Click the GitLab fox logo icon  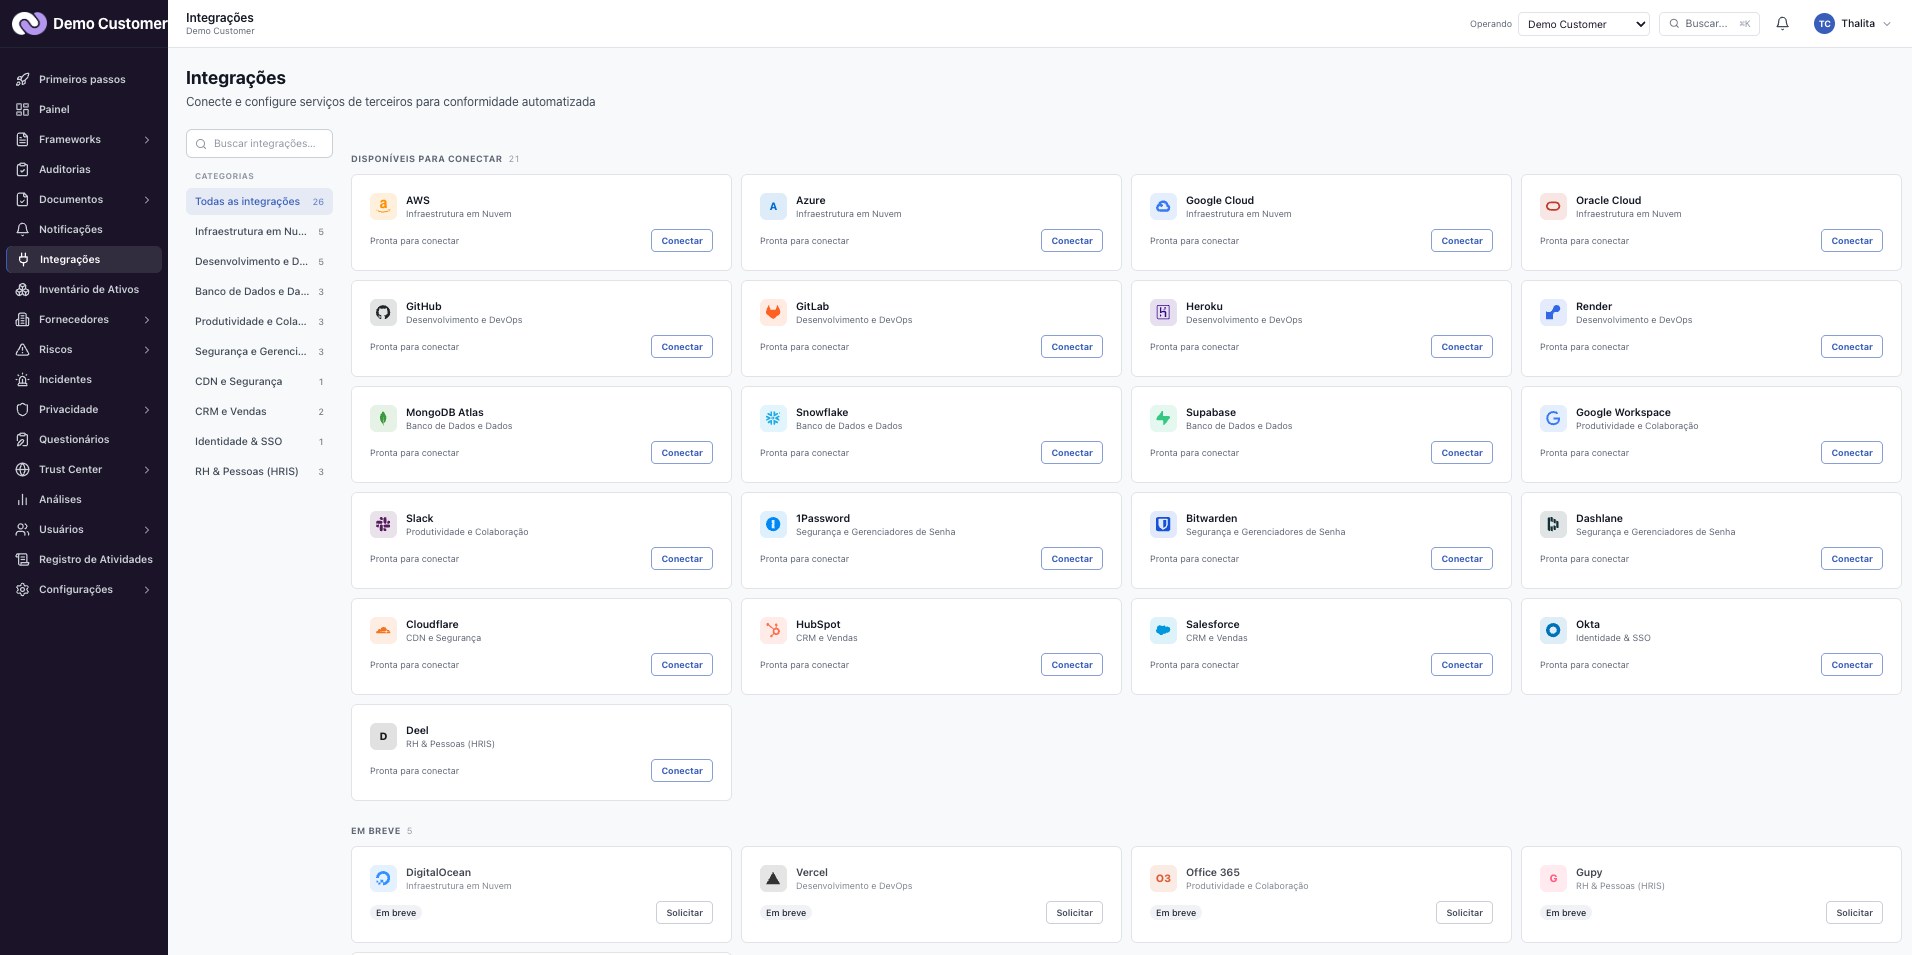(773, 312)
